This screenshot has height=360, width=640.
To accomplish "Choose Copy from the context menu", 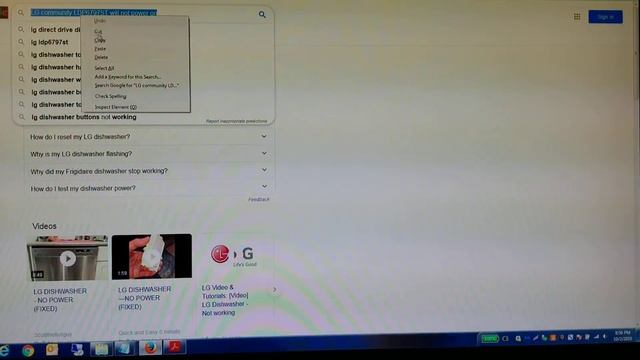I will (x=100, y=40).
